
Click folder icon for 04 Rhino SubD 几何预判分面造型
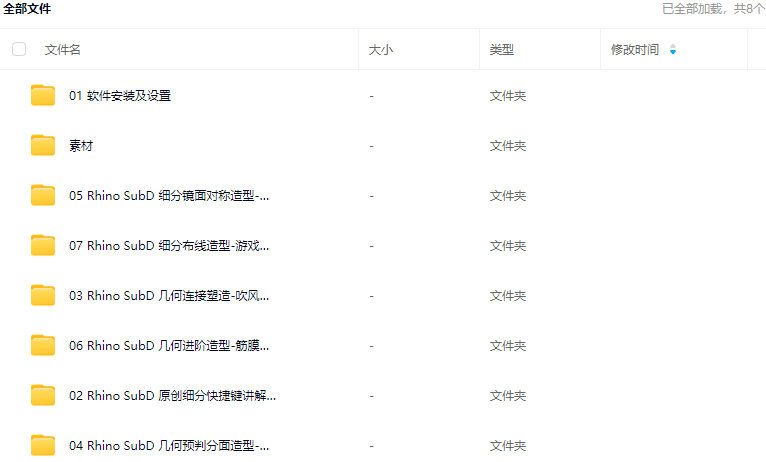pos(43,445)
